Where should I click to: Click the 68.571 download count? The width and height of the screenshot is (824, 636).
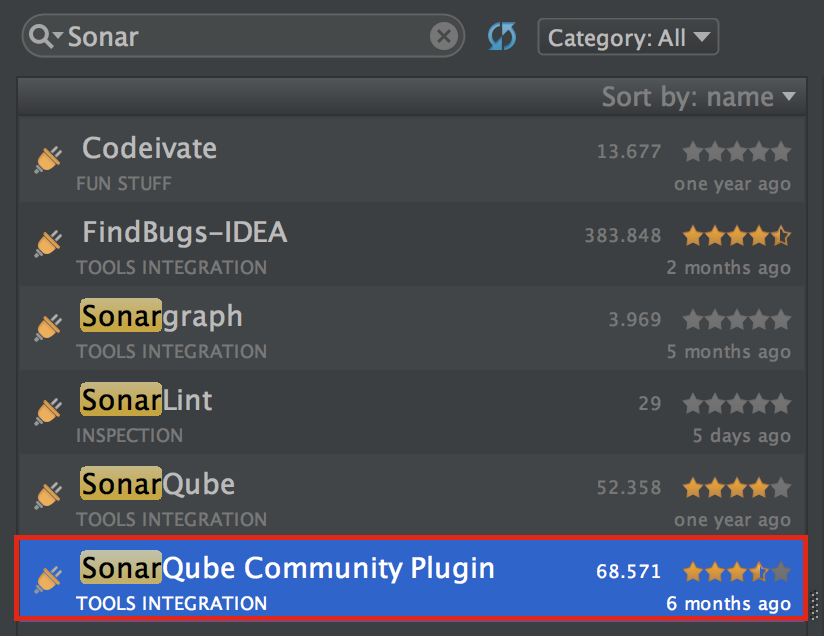tap(629, 571)
